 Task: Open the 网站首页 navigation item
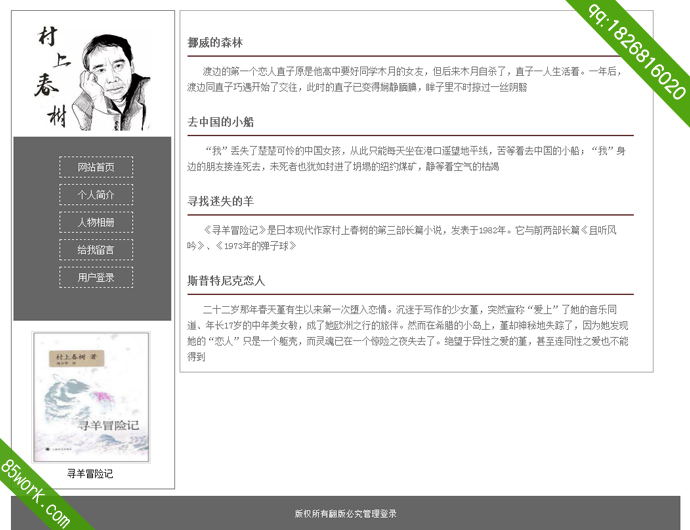(96, 167)
